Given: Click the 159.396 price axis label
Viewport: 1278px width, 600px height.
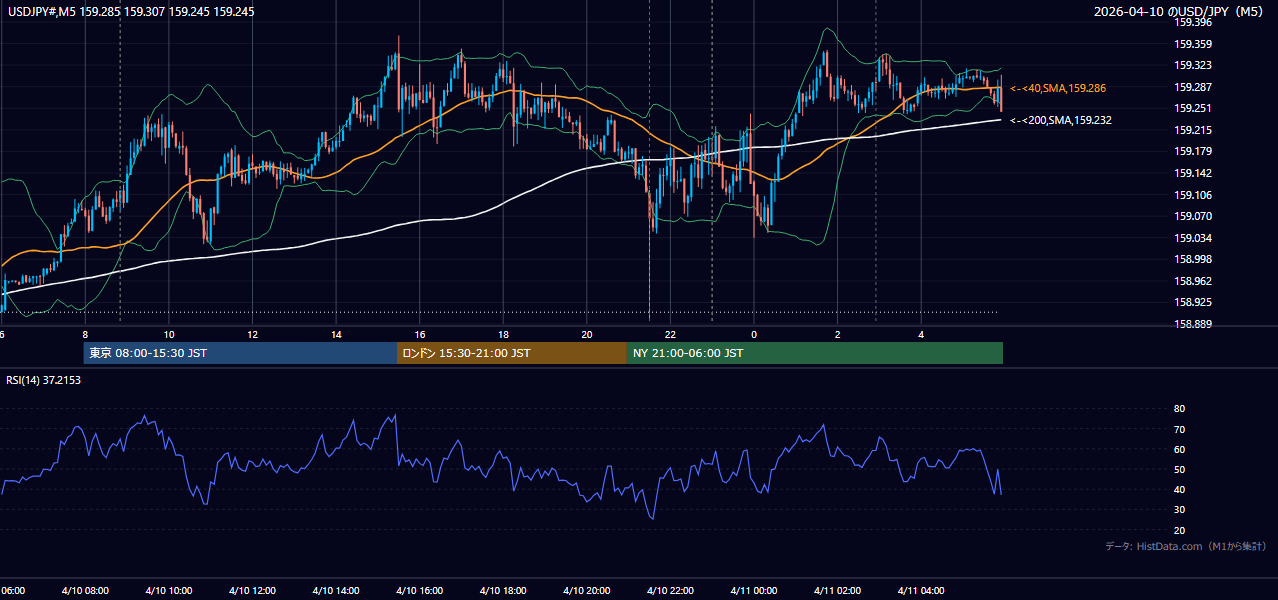Looking at the screenshot, I should pos(1192,22).
